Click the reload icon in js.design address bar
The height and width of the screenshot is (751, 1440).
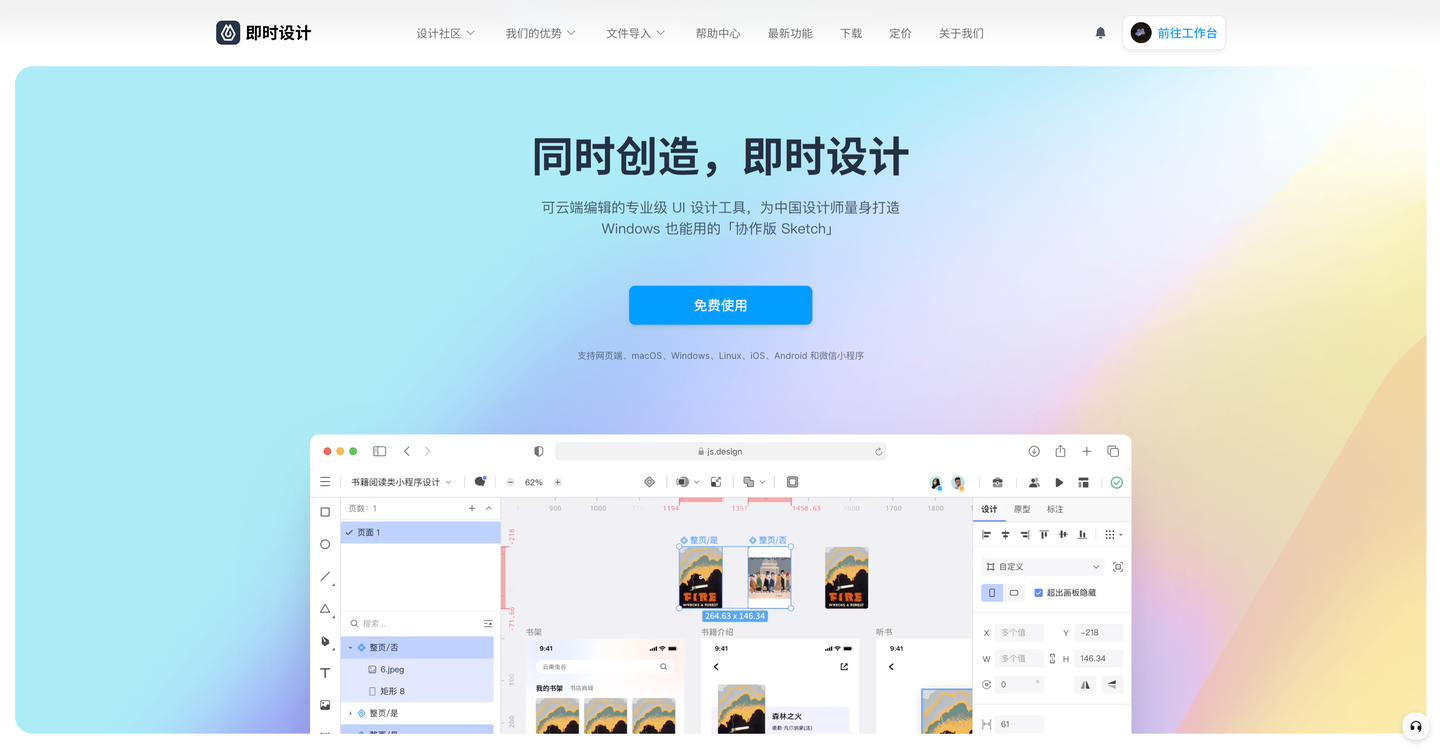[x=878, y=452]
